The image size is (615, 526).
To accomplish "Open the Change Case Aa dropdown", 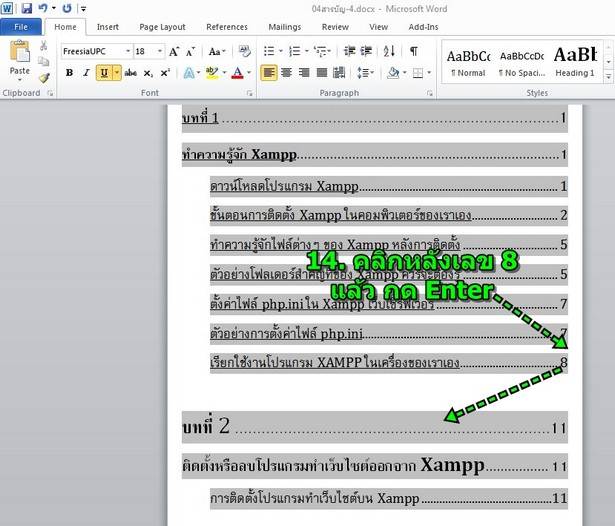I will [x=217, y=51].
